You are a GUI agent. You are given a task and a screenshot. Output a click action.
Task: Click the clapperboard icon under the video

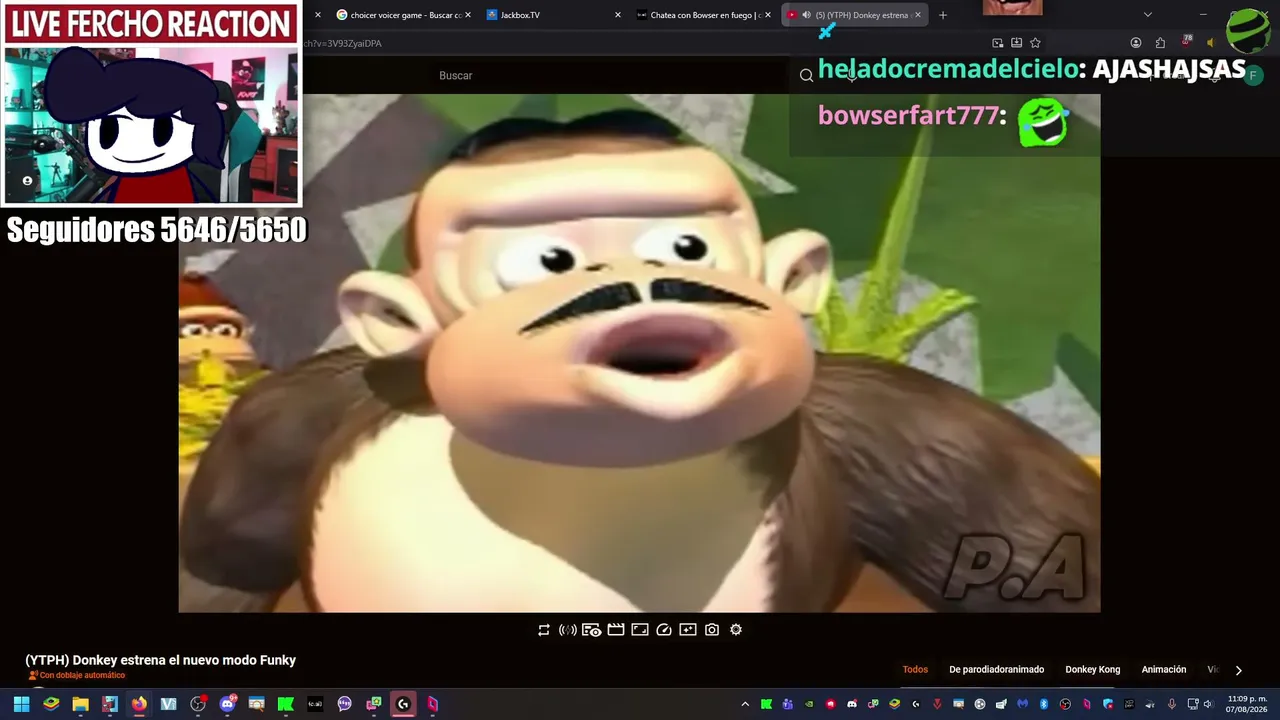tap(616, 630)
